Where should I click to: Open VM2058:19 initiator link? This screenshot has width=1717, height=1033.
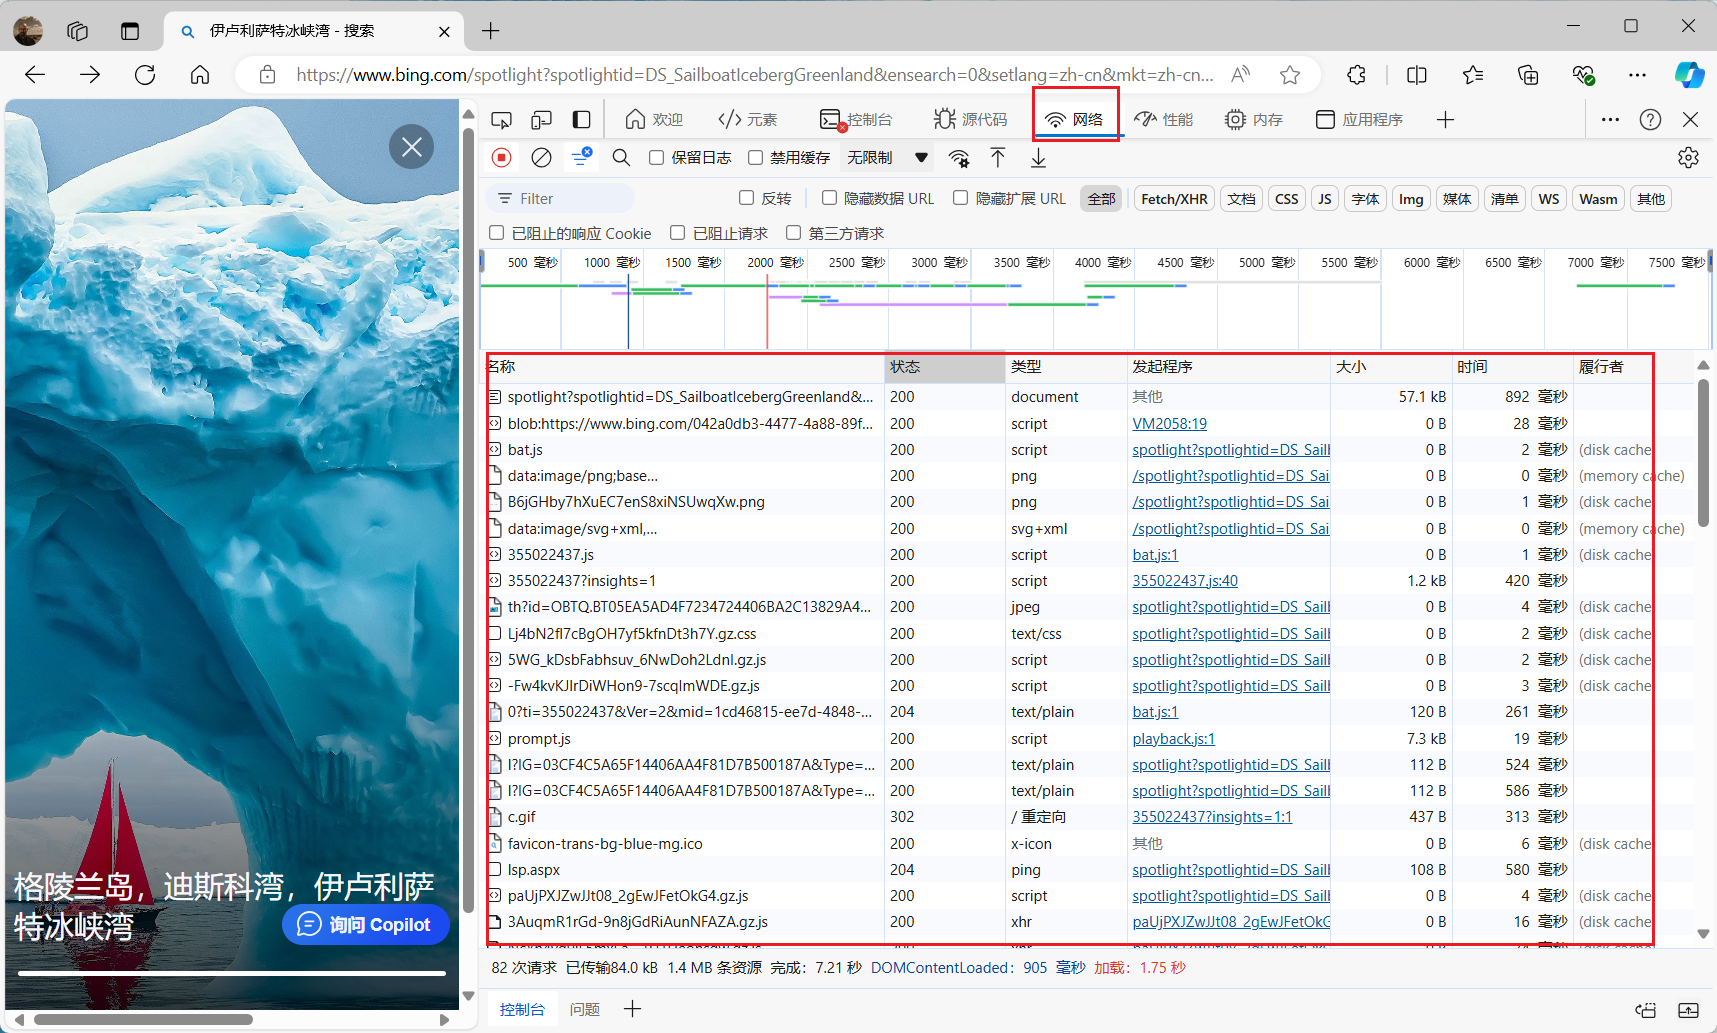coord(1169,424)
